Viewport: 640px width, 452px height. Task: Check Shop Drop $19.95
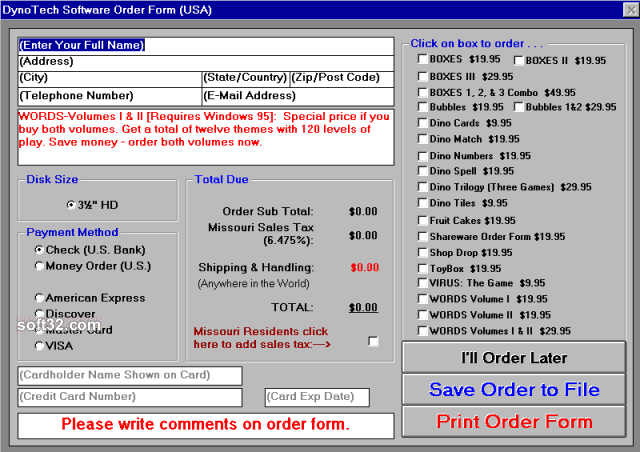[422, 253]
